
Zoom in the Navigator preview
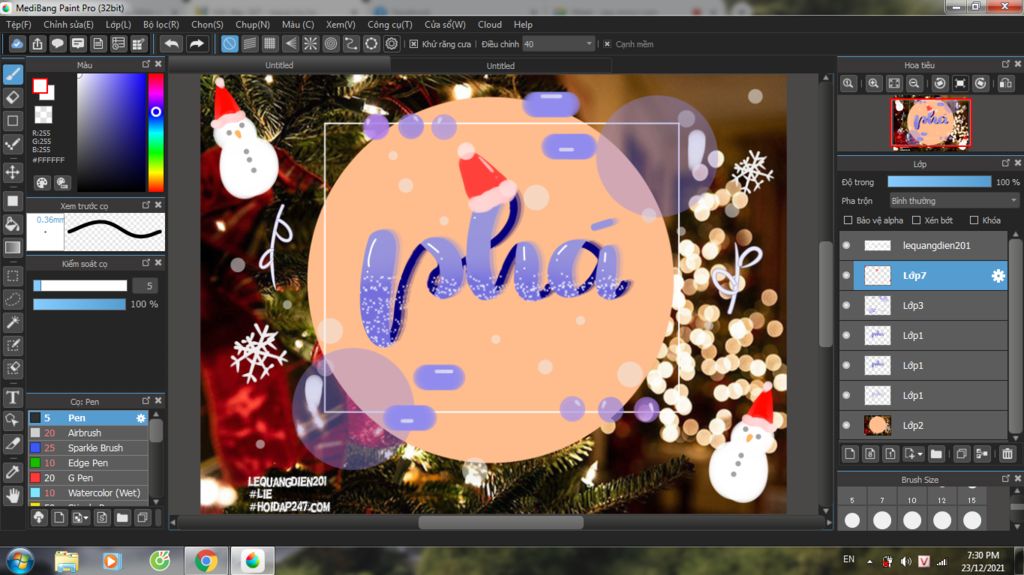[873, 84]
